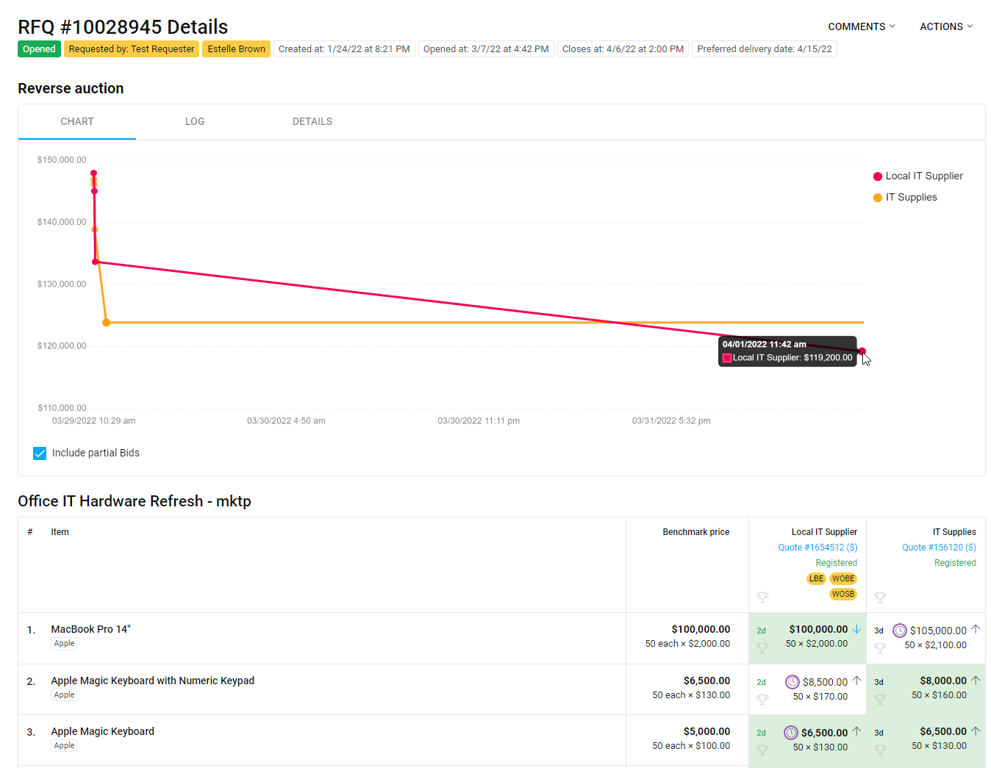
Task: Toggle Local IT Supplier legend series
Action: [x=918, y=176]
